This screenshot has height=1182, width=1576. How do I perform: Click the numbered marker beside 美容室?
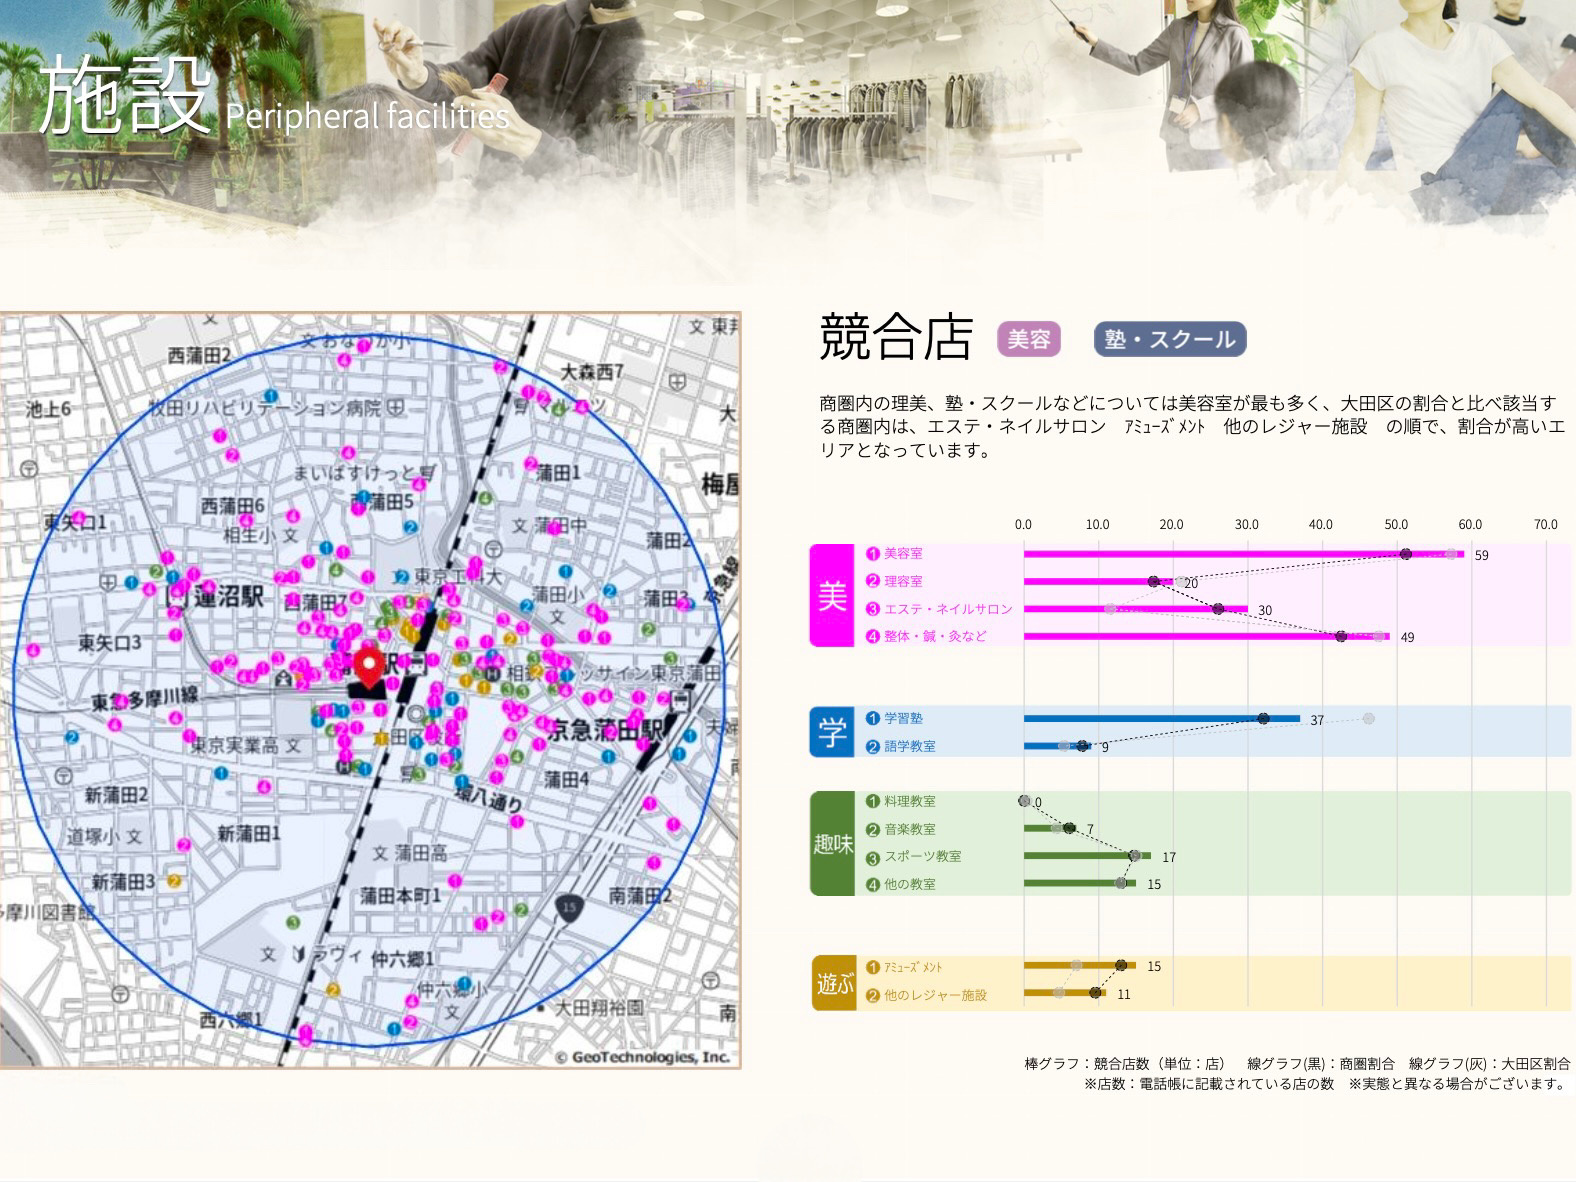pos(872,554)
